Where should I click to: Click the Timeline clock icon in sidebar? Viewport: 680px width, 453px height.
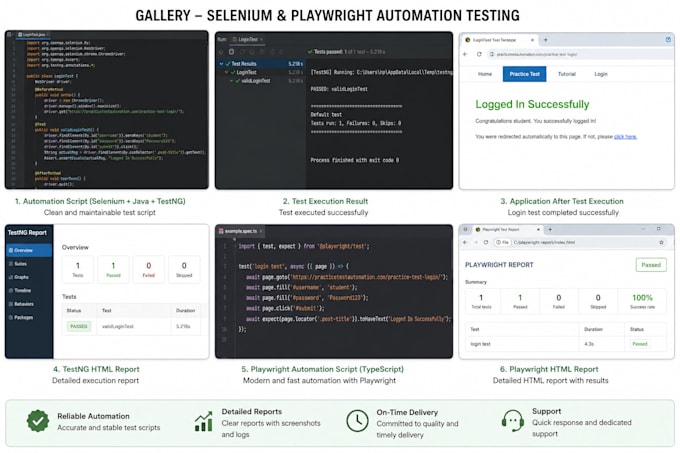[11, 291]
